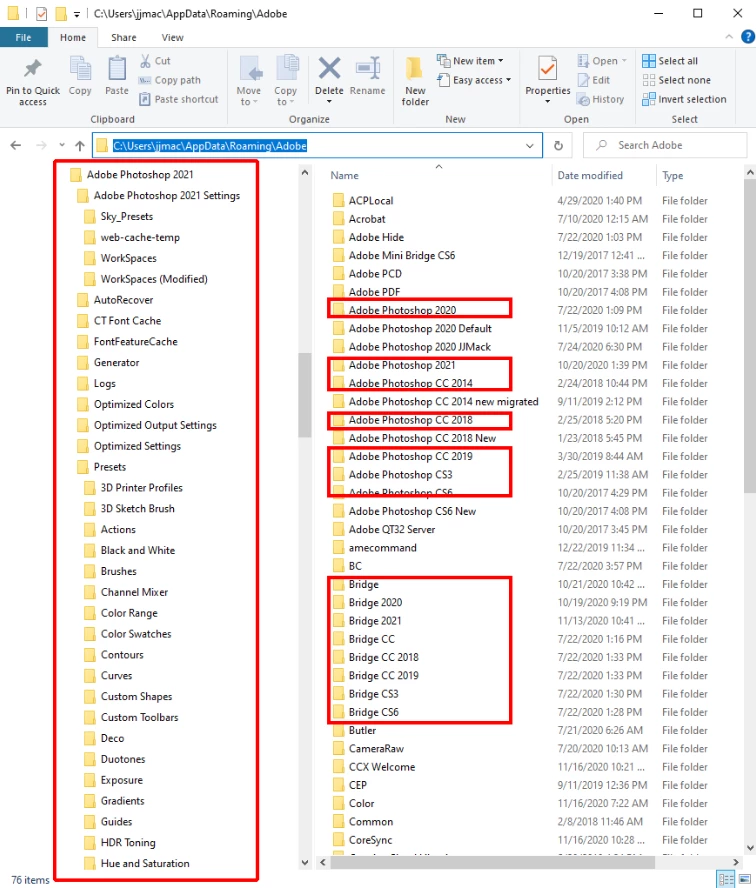Click the navigation pane vertical scrollbar thumb
This screenshot has width=756, height=888.
[305, 395]
